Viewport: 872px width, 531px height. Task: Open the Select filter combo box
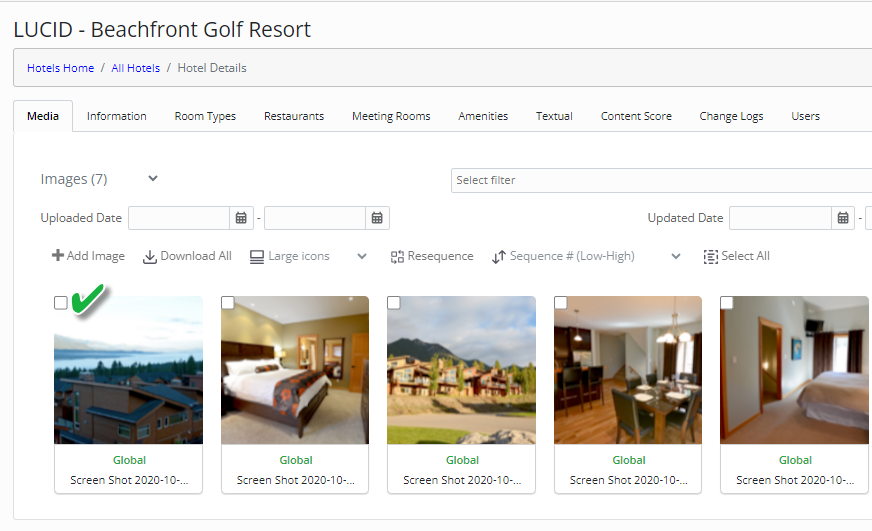click(660, 180)
